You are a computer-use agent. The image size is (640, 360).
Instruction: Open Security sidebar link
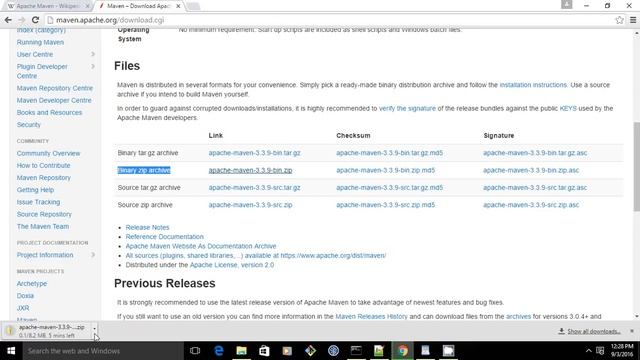tap(29, 125)
